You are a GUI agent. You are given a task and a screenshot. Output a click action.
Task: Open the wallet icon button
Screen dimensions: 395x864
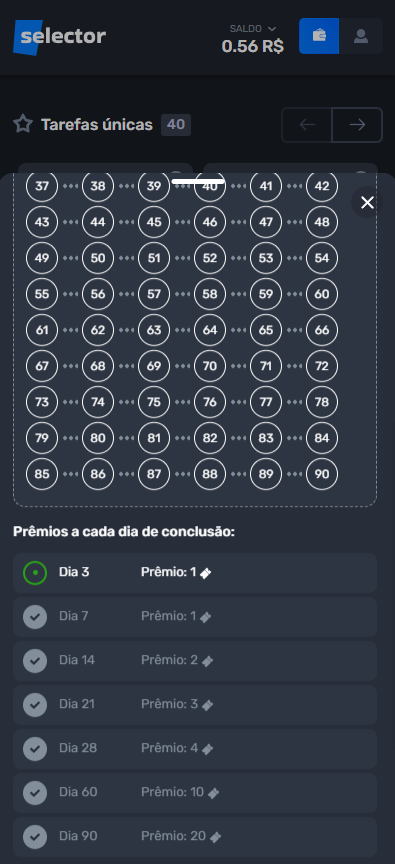tap(319, 36)
